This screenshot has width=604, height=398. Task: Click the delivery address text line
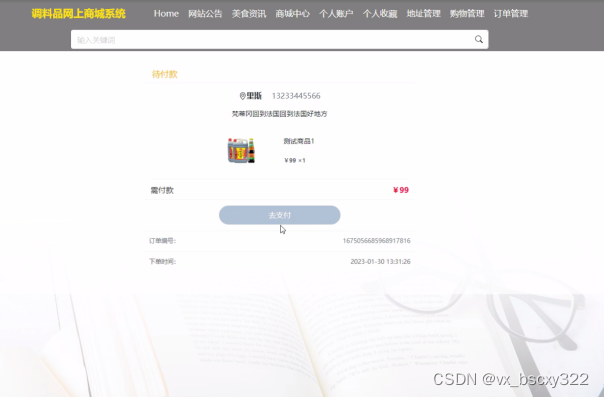(279, 114)
